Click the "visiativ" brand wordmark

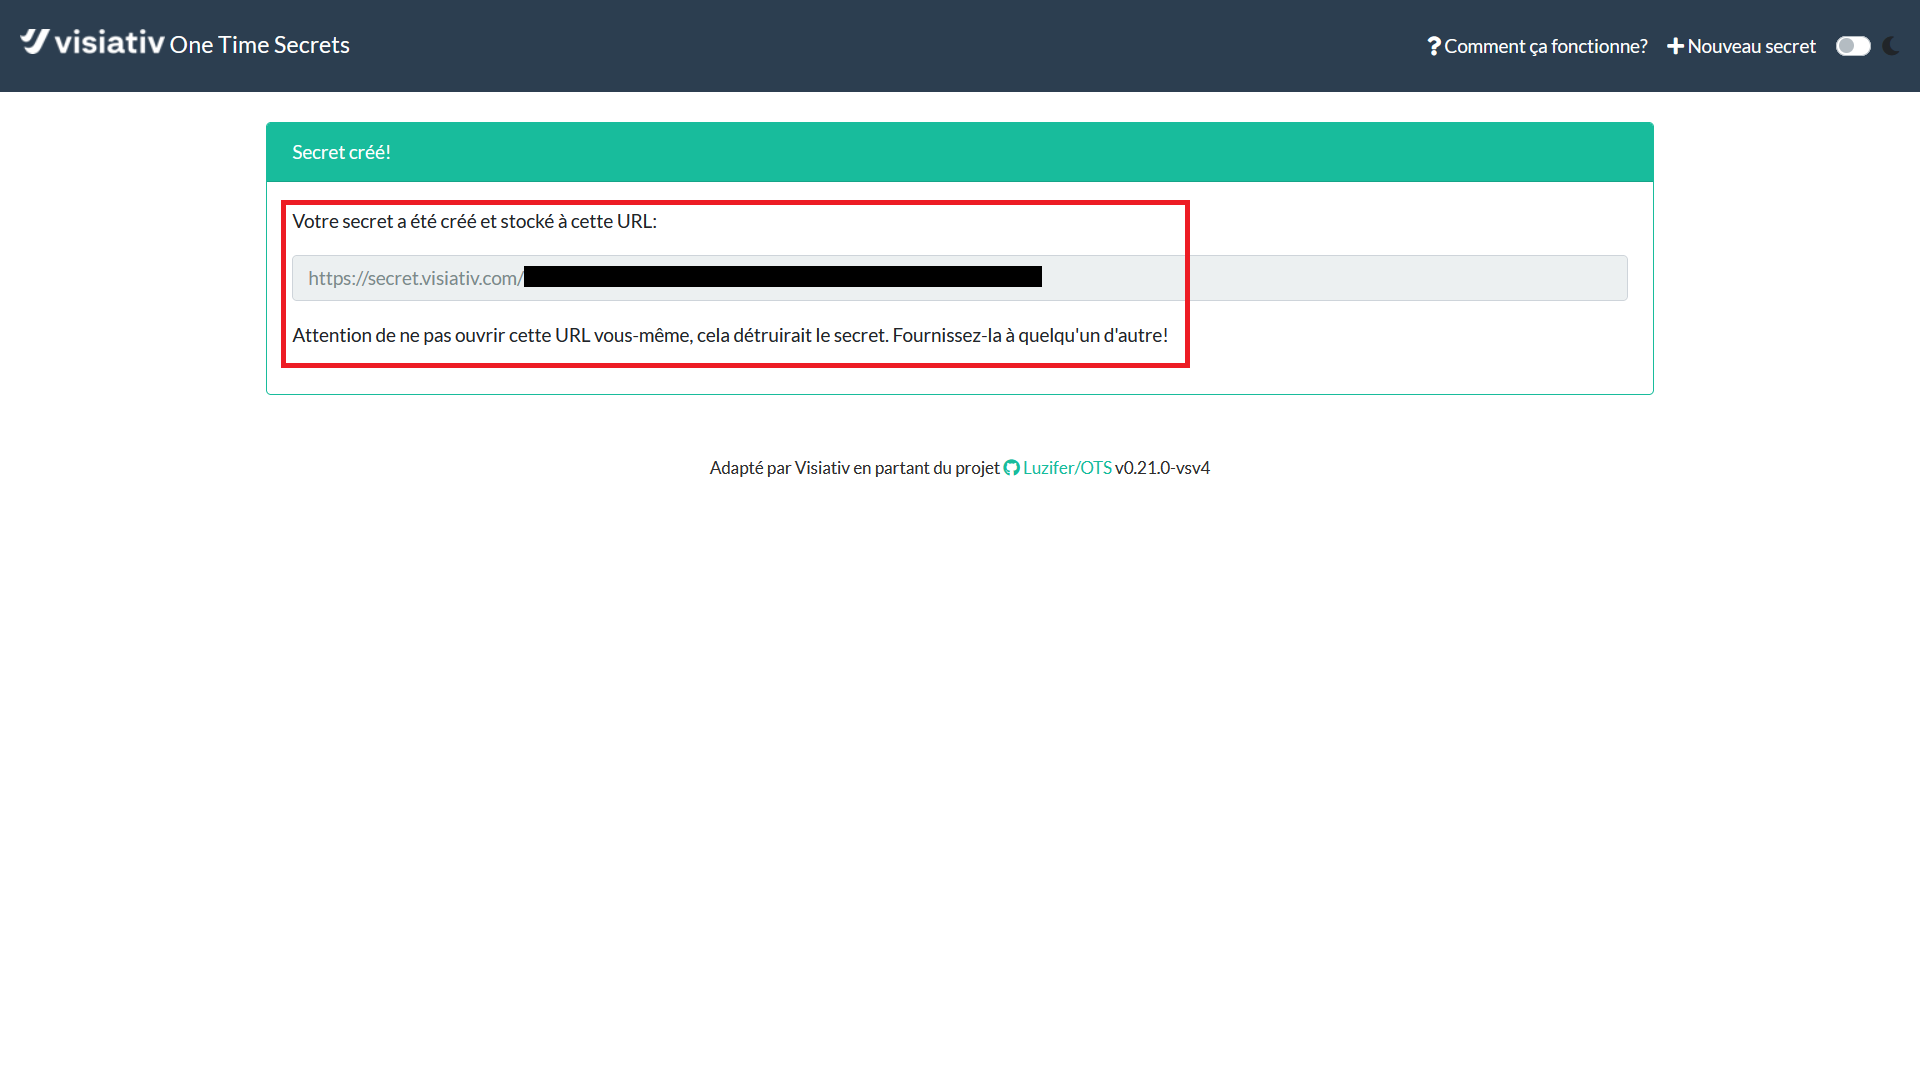click(x=109, y=42)
